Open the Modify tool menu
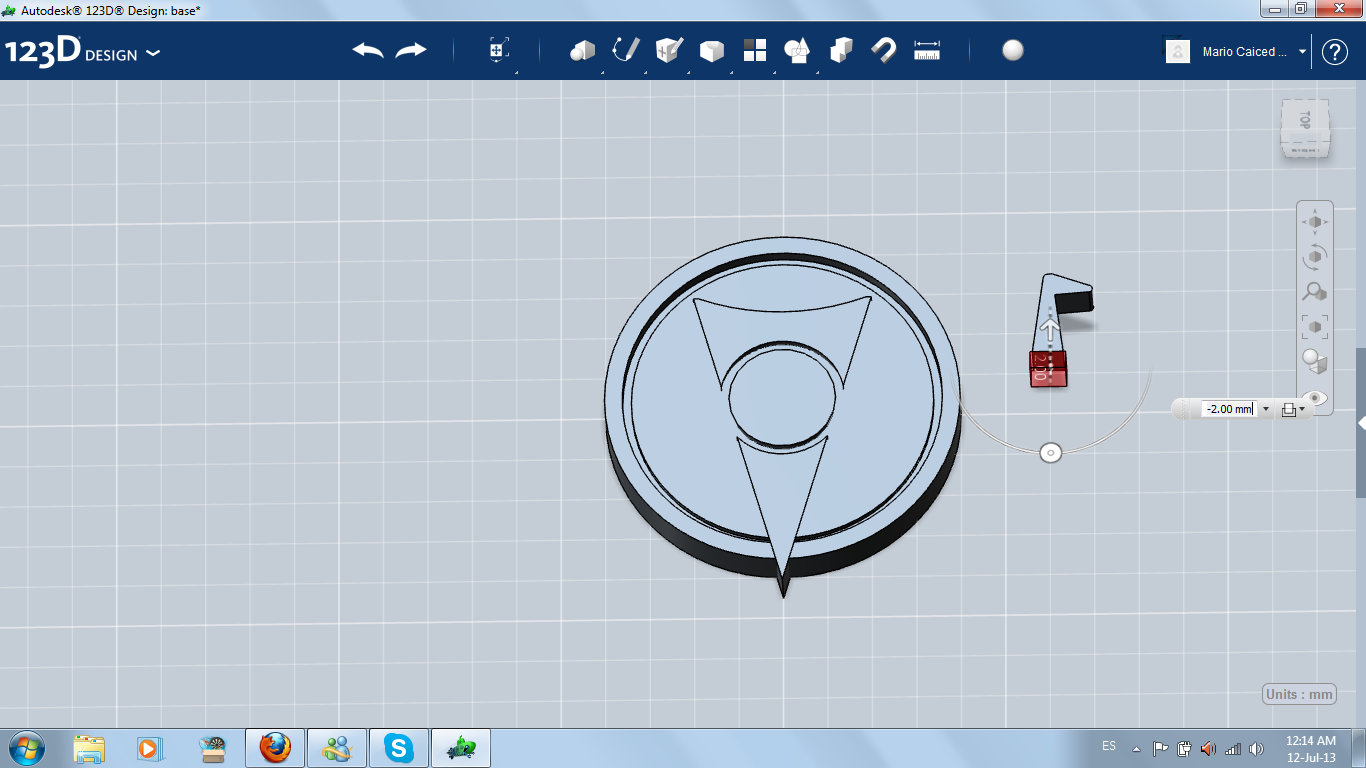Screen dimensions: 1366x768 tap(711, 51)
